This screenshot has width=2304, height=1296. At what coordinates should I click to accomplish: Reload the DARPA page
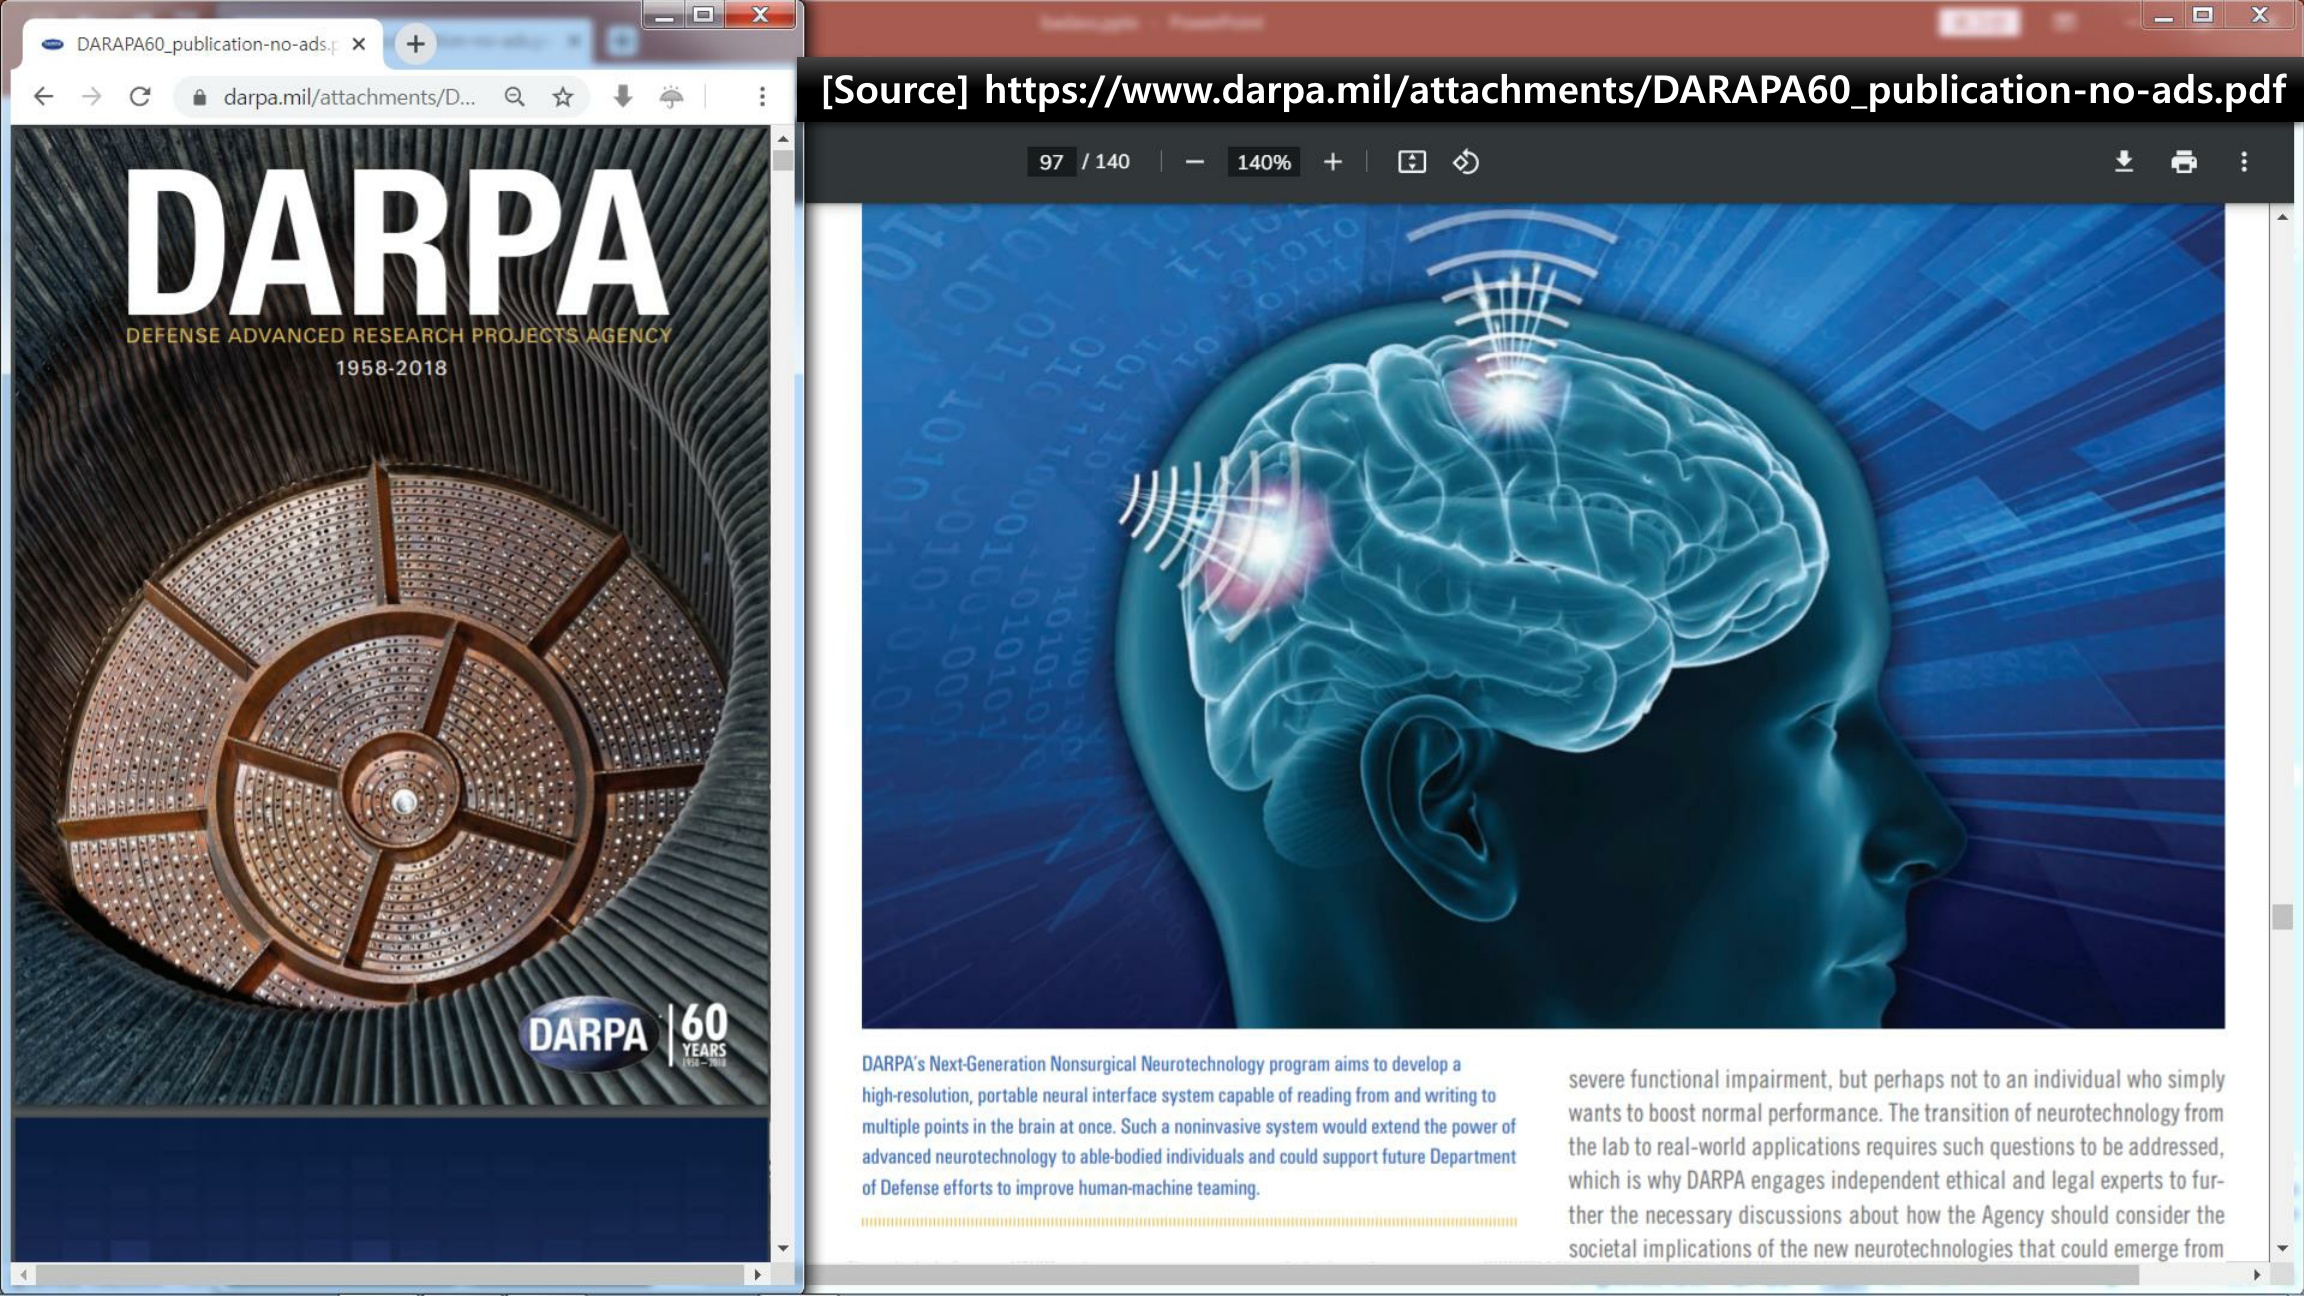pyautogui.click(x=140, y=97)
